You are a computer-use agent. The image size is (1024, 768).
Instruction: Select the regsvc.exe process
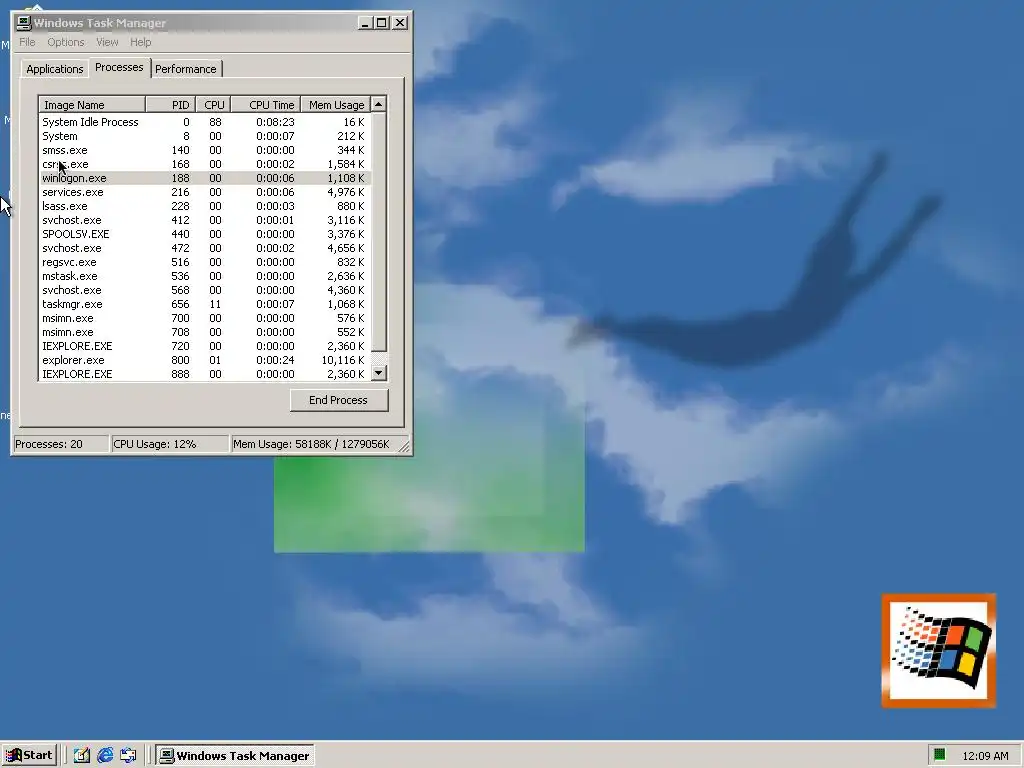pyautogui.click(x=204, y=262)
